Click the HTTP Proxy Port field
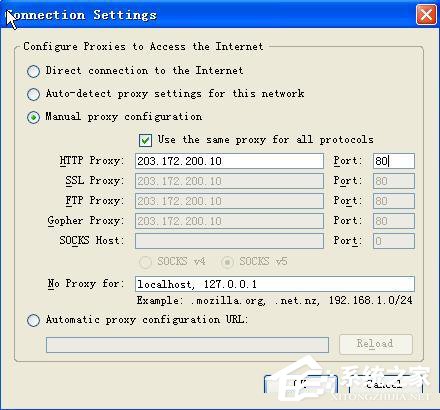Viewport: 440px width, 410px height. coord(394,161)
